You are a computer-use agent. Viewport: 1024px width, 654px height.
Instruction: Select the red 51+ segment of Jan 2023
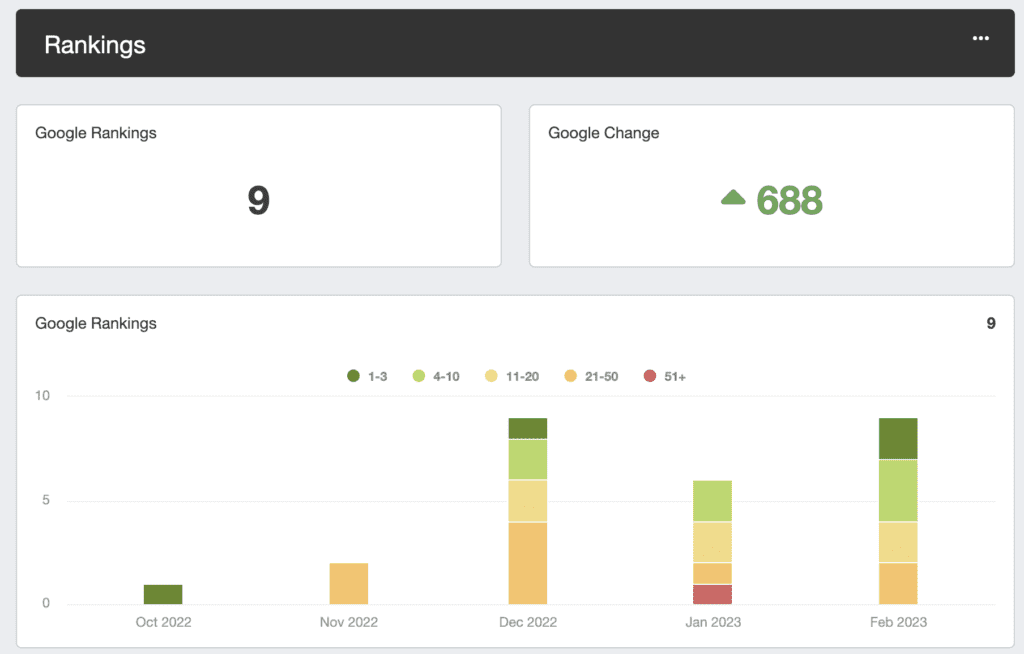coord(712,594)
